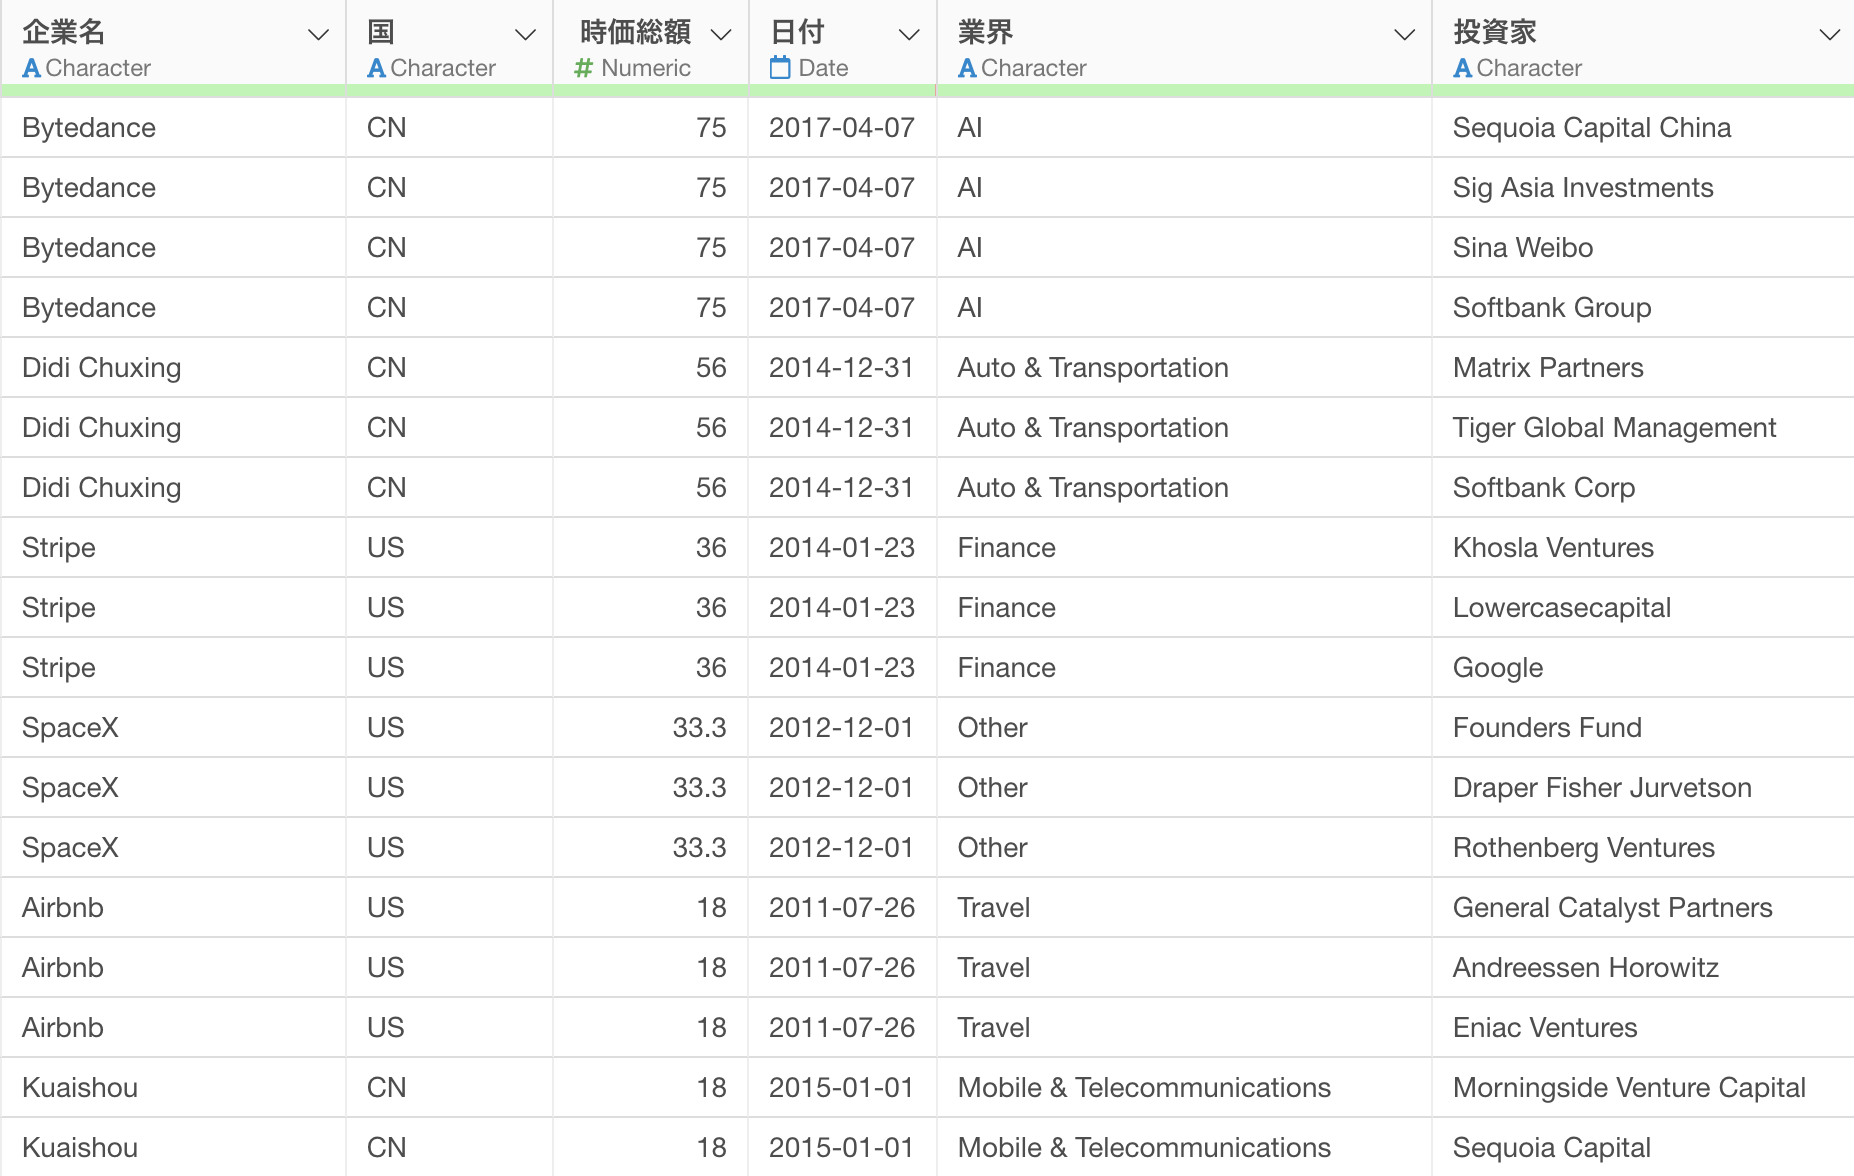Screen dimensions: 1854x1176
Task: Select the 日付 column header title
Action: tap(798, 32)
